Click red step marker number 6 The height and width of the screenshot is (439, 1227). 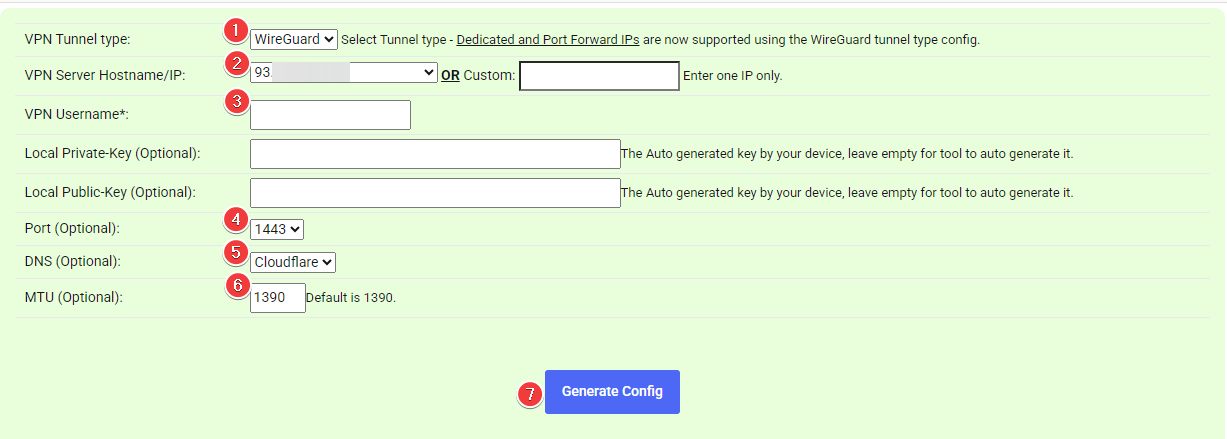pyautogui.click(x=237, y=285)
